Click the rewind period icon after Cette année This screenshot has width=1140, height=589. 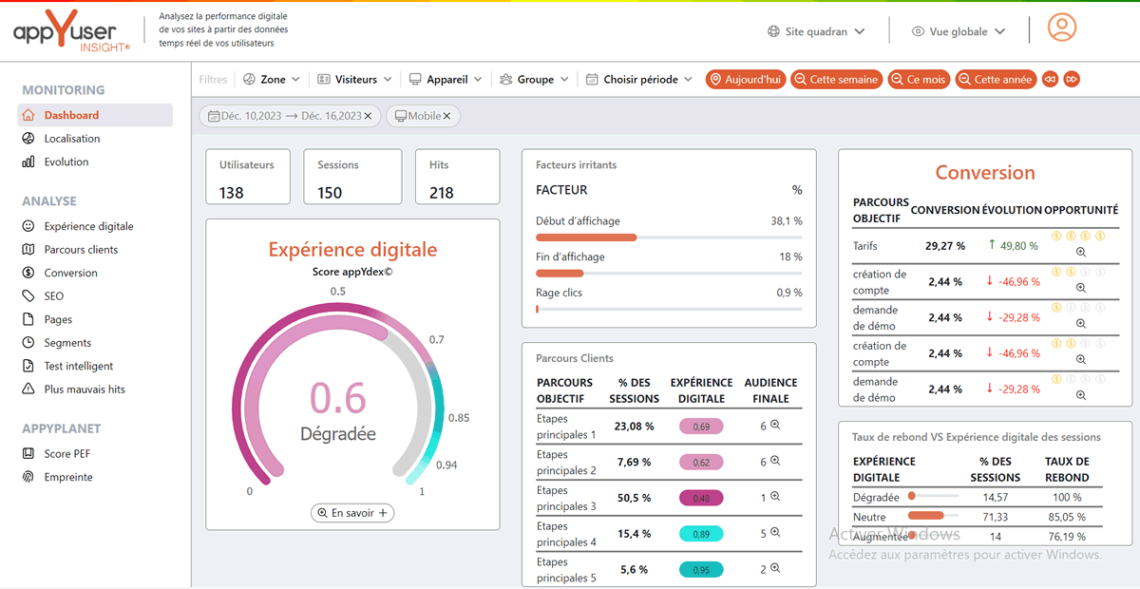point(1051,78)
